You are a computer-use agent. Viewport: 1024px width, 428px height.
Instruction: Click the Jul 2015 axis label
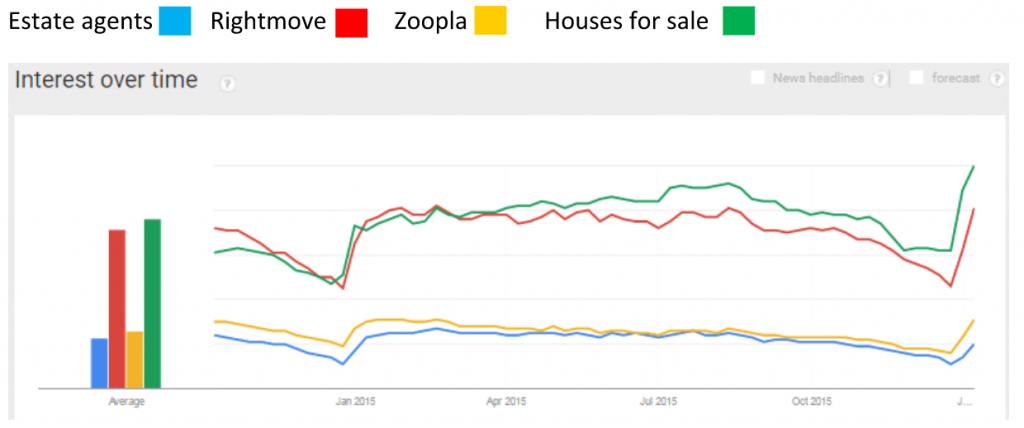(658, 402)
